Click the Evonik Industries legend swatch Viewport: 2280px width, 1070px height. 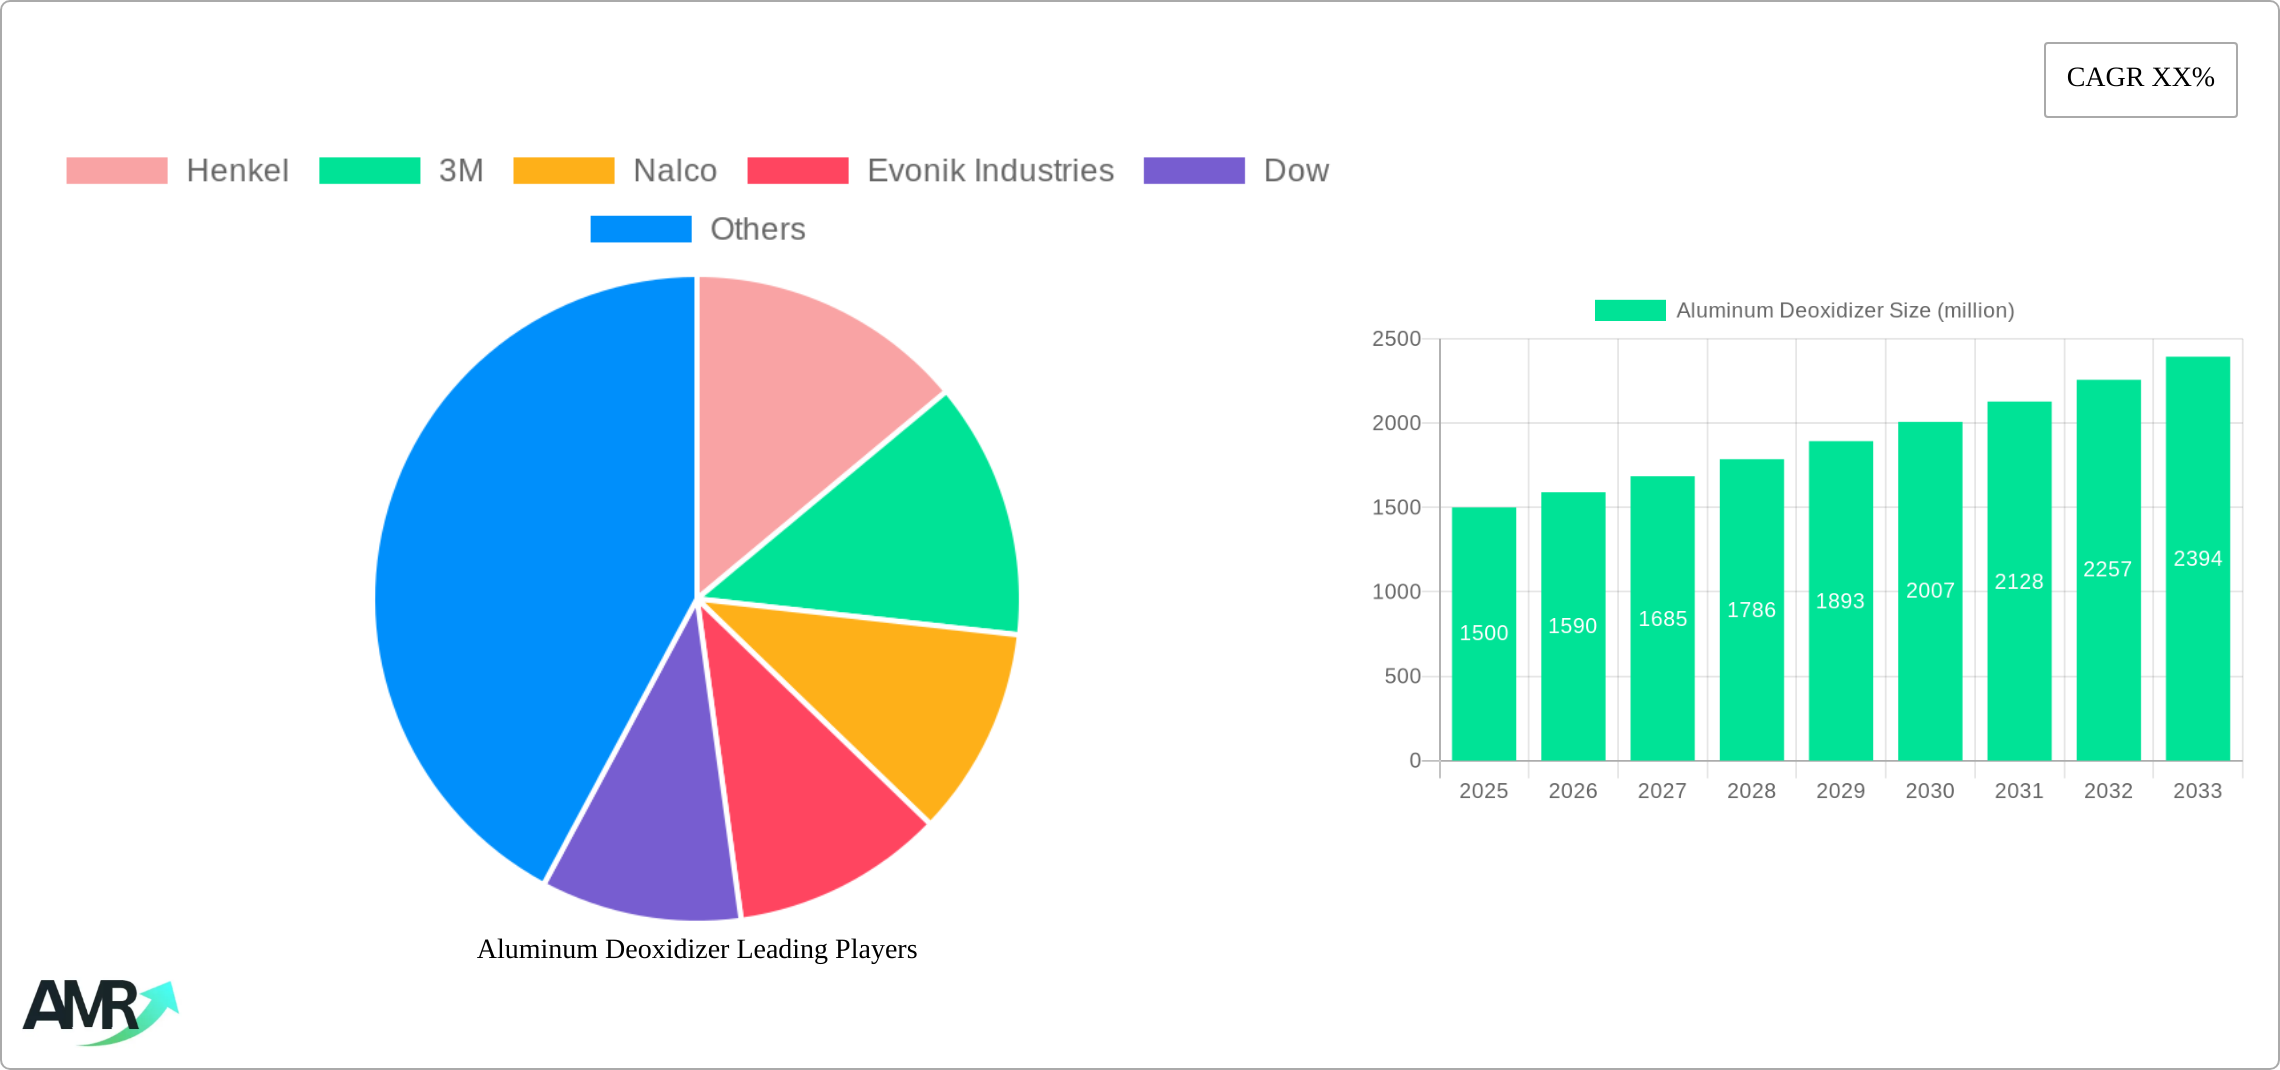[798, 171]
